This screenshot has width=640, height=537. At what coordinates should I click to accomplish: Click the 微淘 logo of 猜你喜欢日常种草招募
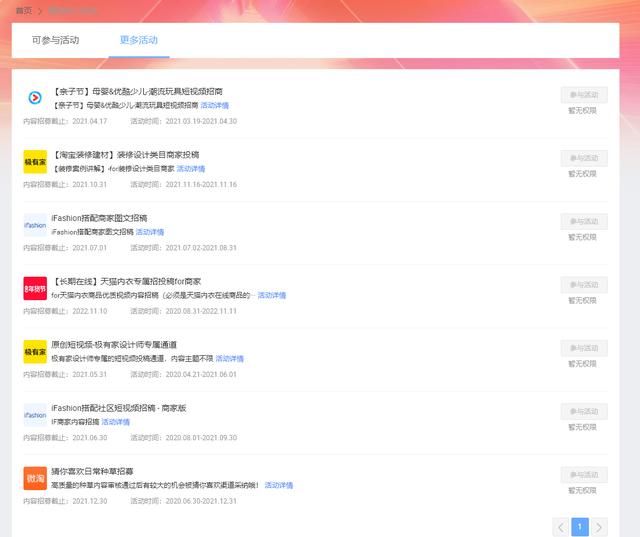point(35,478)
